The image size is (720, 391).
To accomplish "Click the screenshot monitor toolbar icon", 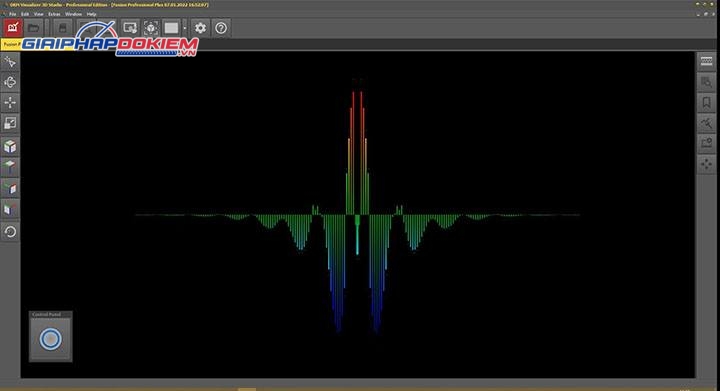I will 130,28.
